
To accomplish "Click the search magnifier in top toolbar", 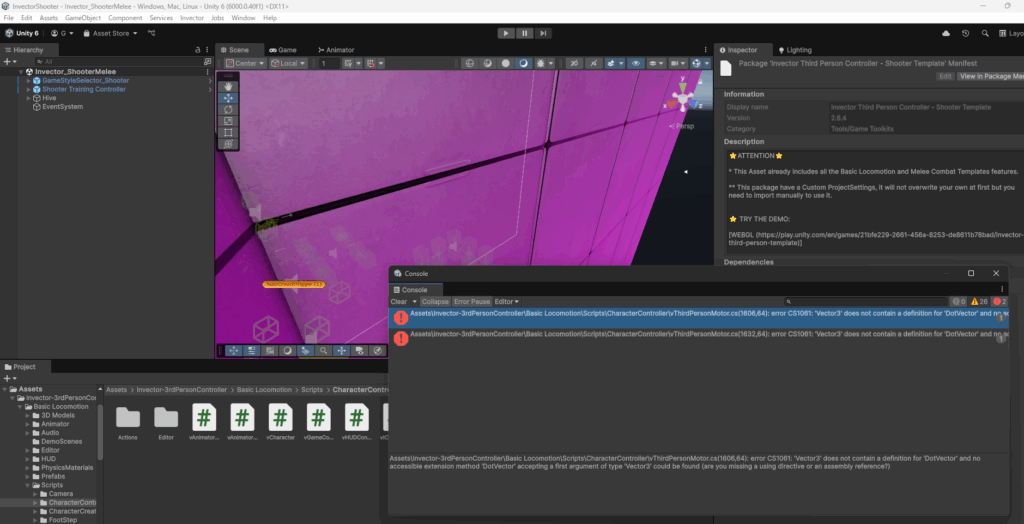I will (x=984, y=33).
